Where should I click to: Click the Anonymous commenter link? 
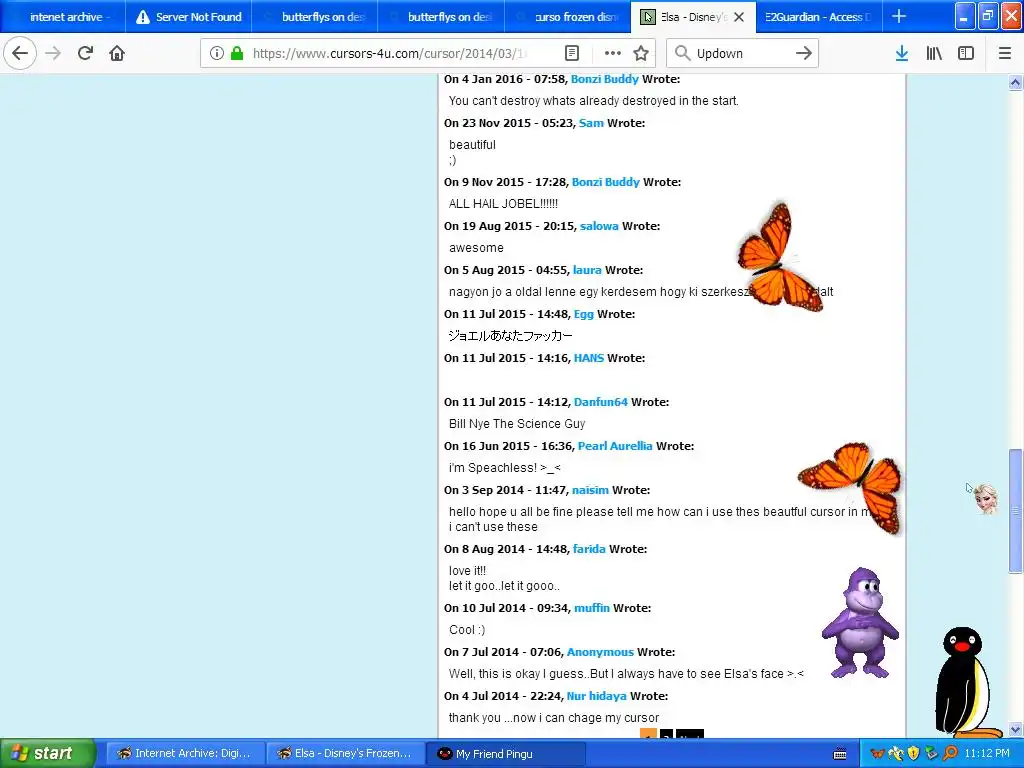tap(600, 652)
